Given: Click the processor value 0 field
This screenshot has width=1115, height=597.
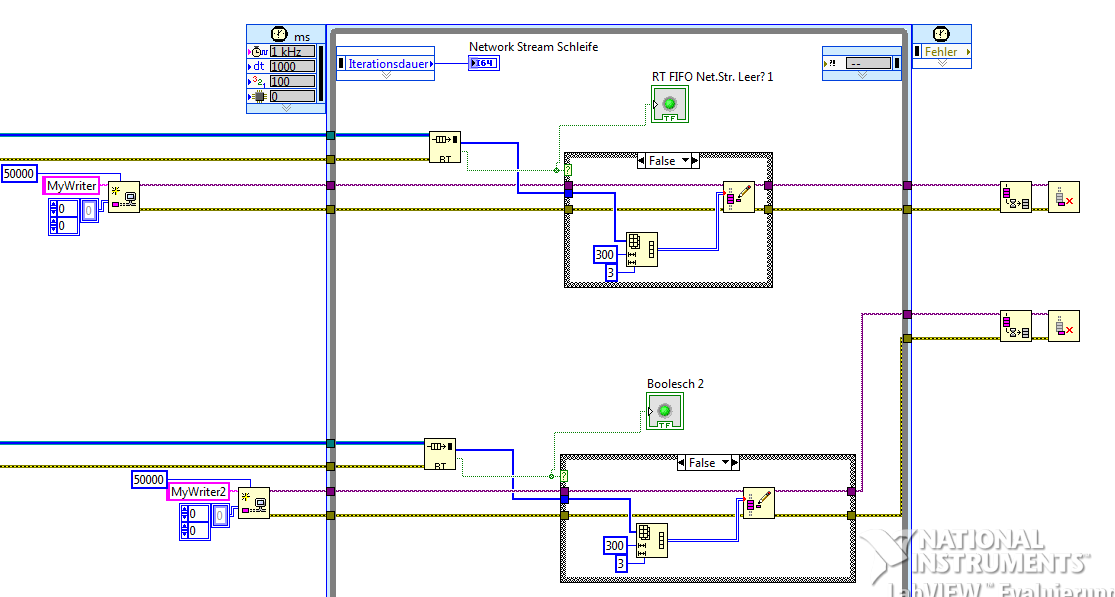Looking at the screenshot, I should click(x=292, y=96).
